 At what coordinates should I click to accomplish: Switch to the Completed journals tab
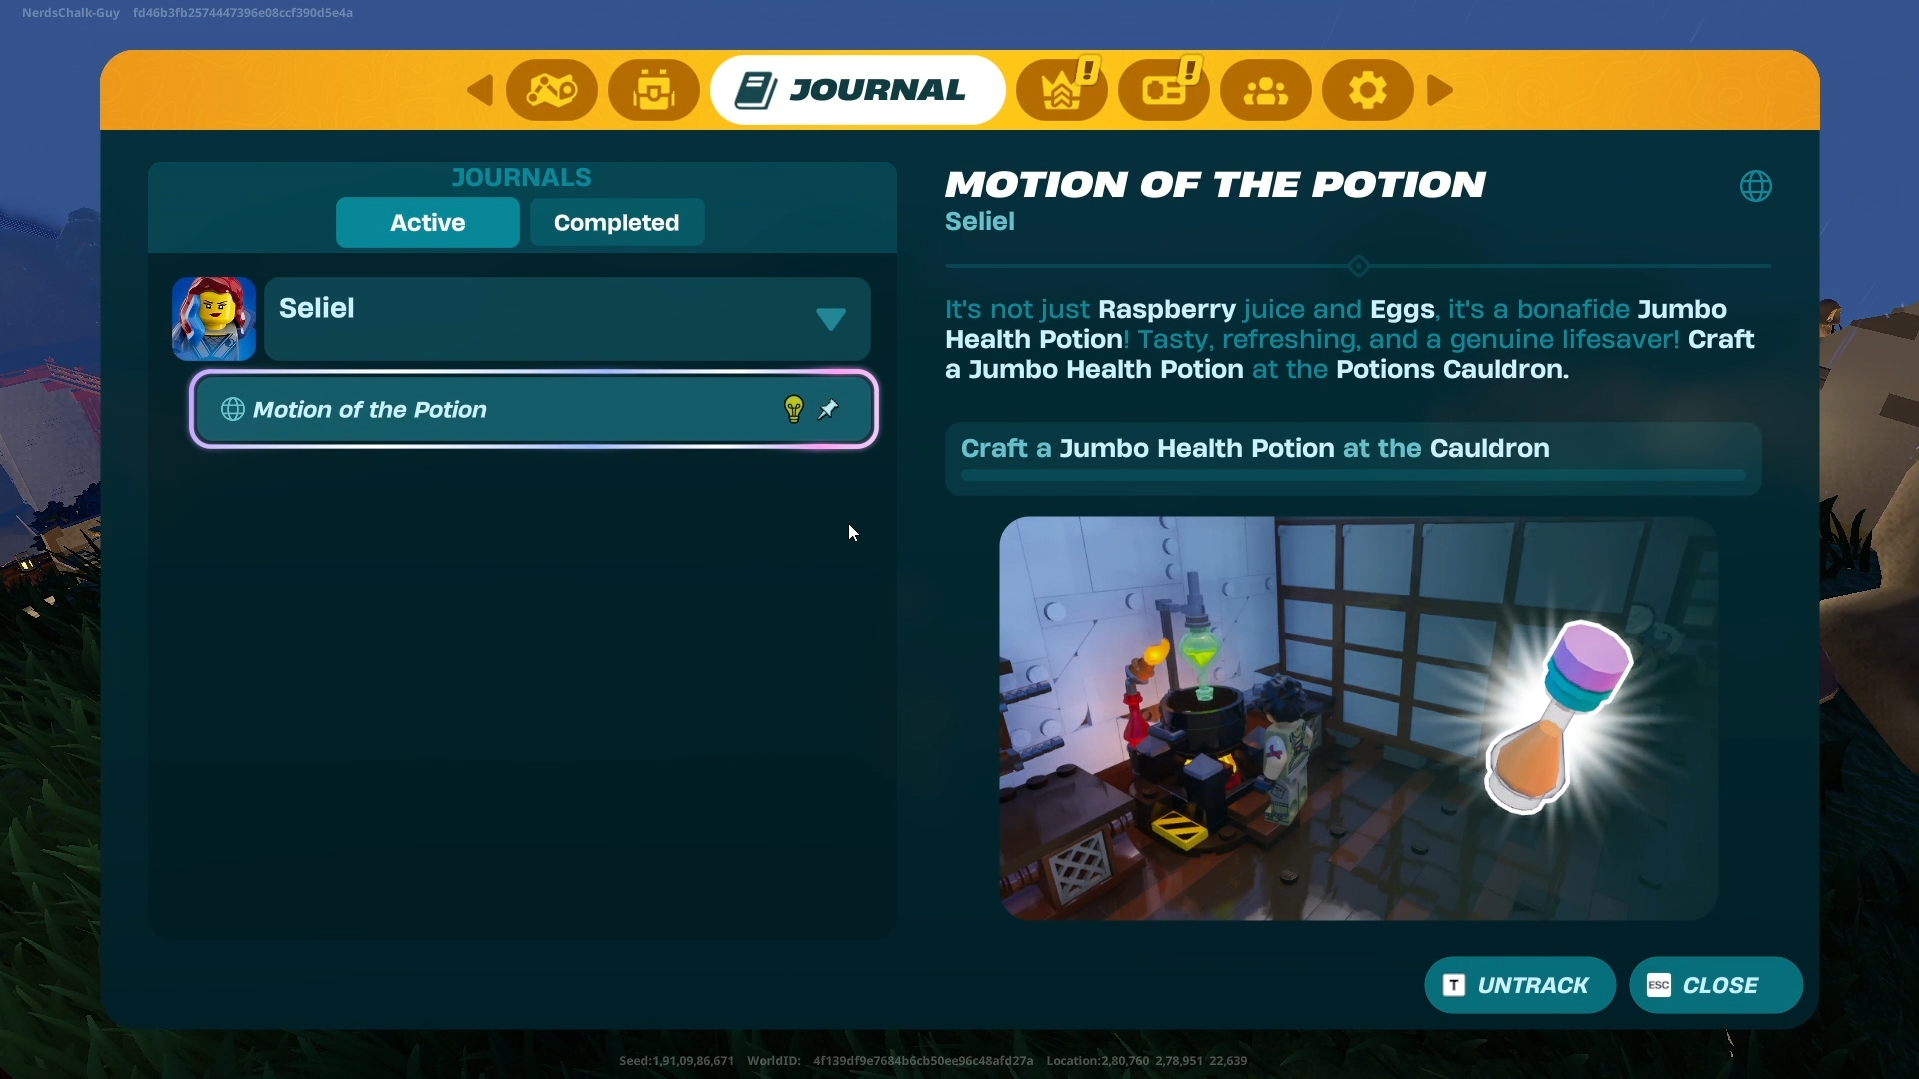(x=616, y=223)
